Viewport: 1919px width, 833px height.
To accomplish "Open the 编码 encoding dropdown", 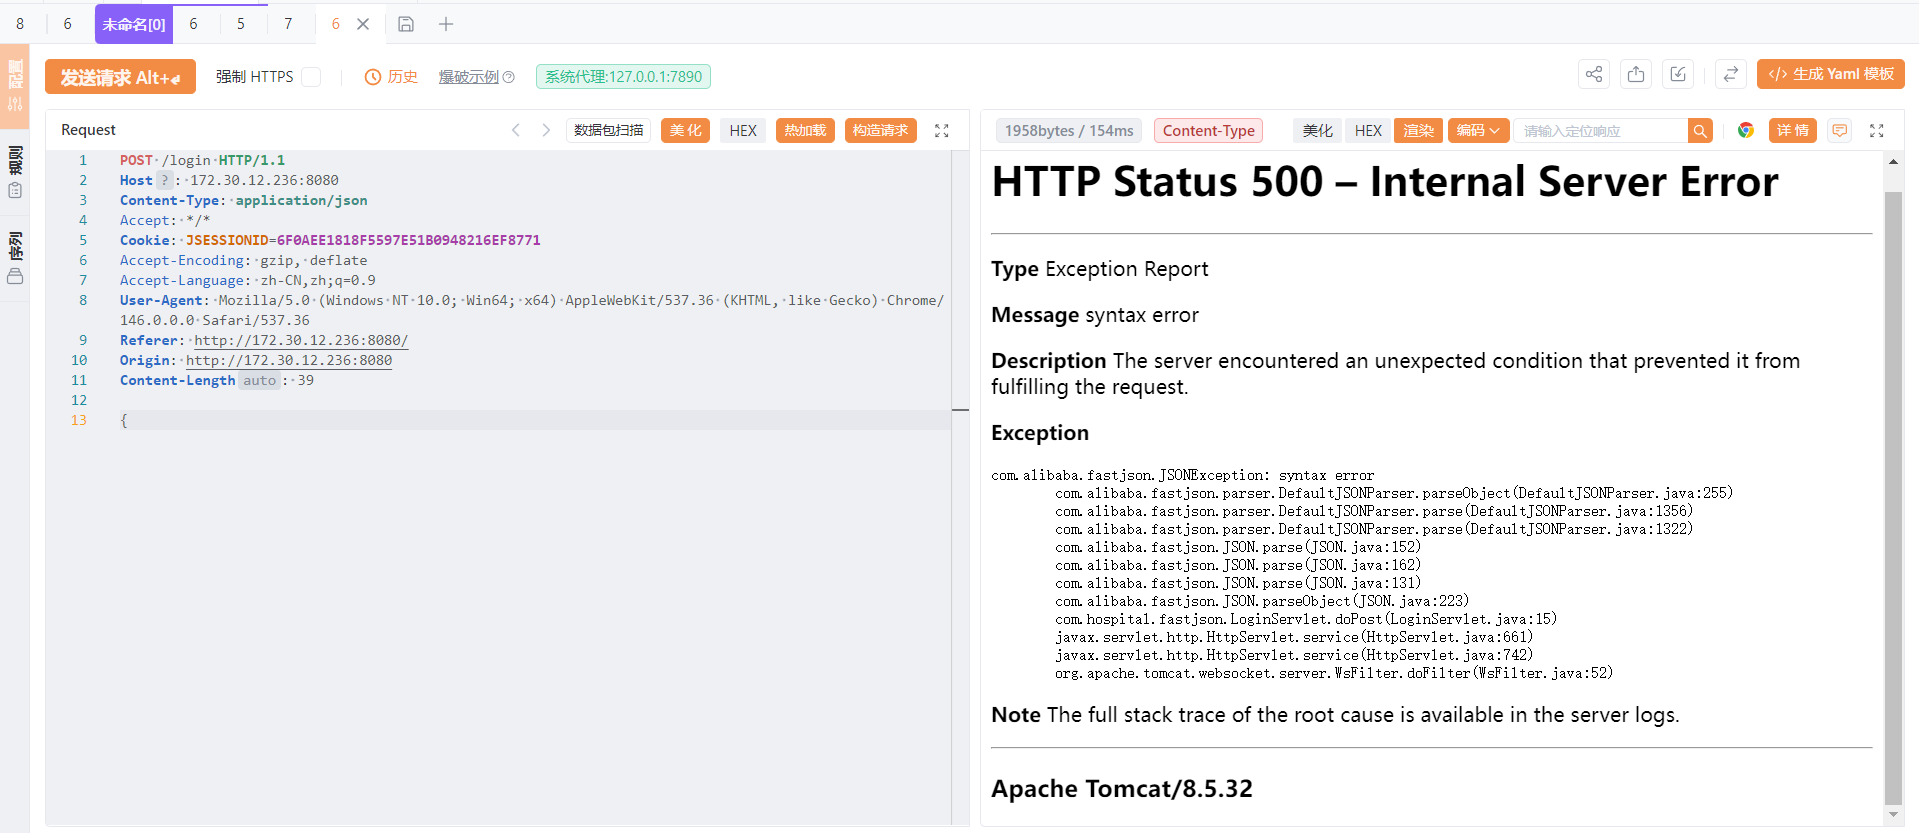I will tap(1478, 131).
